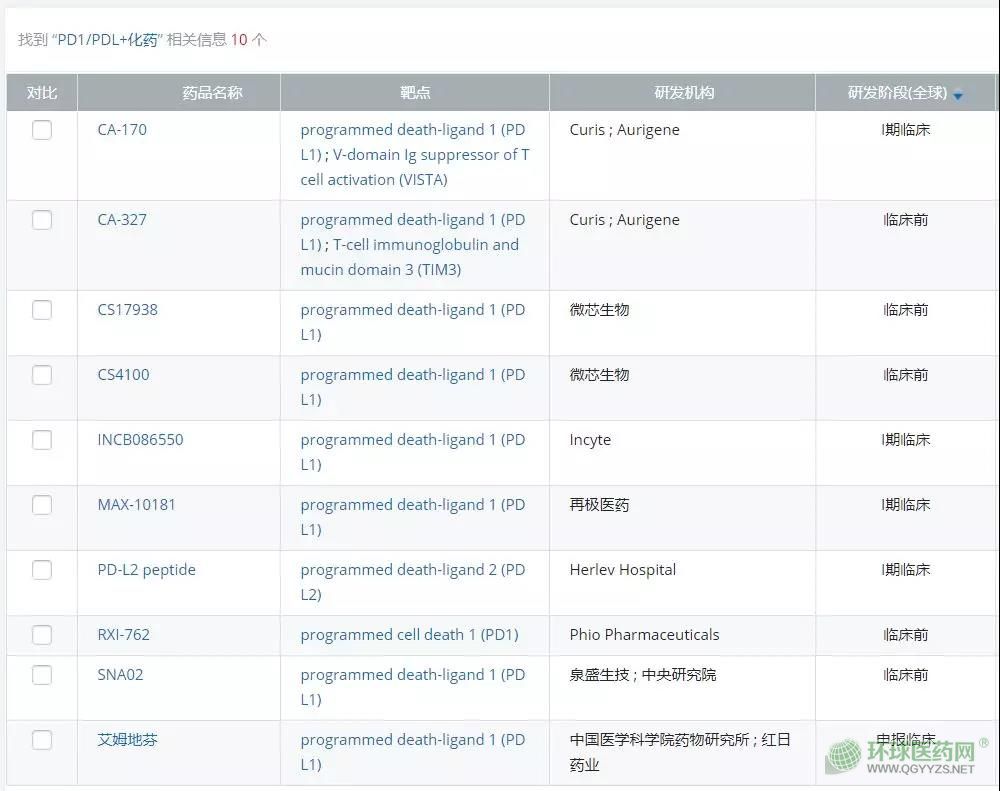This screenshot has width=1000, height=791.
Task: Open drug details for CS4100
Action: tap(123, 375)
